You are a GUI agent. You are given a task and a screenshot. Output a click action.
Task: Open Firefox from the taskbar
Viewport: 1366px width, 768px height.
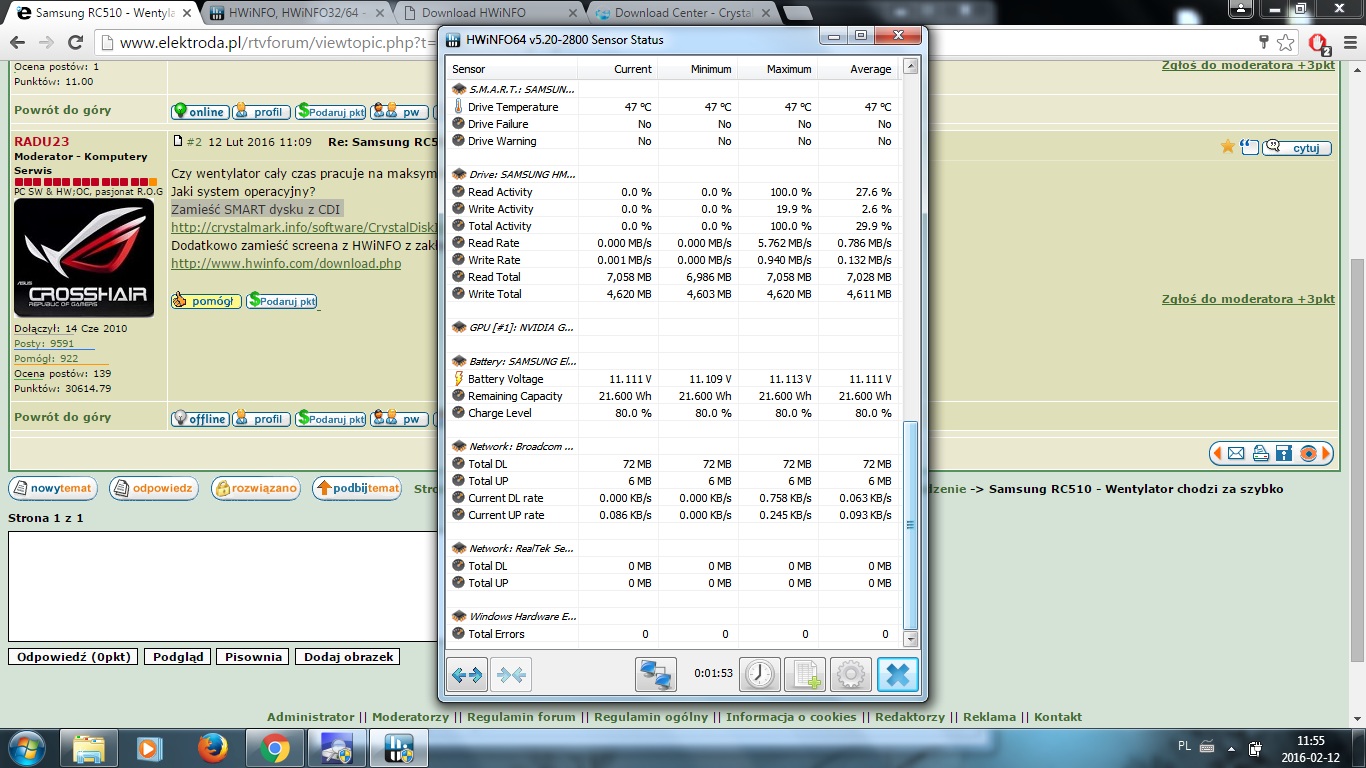211,748
